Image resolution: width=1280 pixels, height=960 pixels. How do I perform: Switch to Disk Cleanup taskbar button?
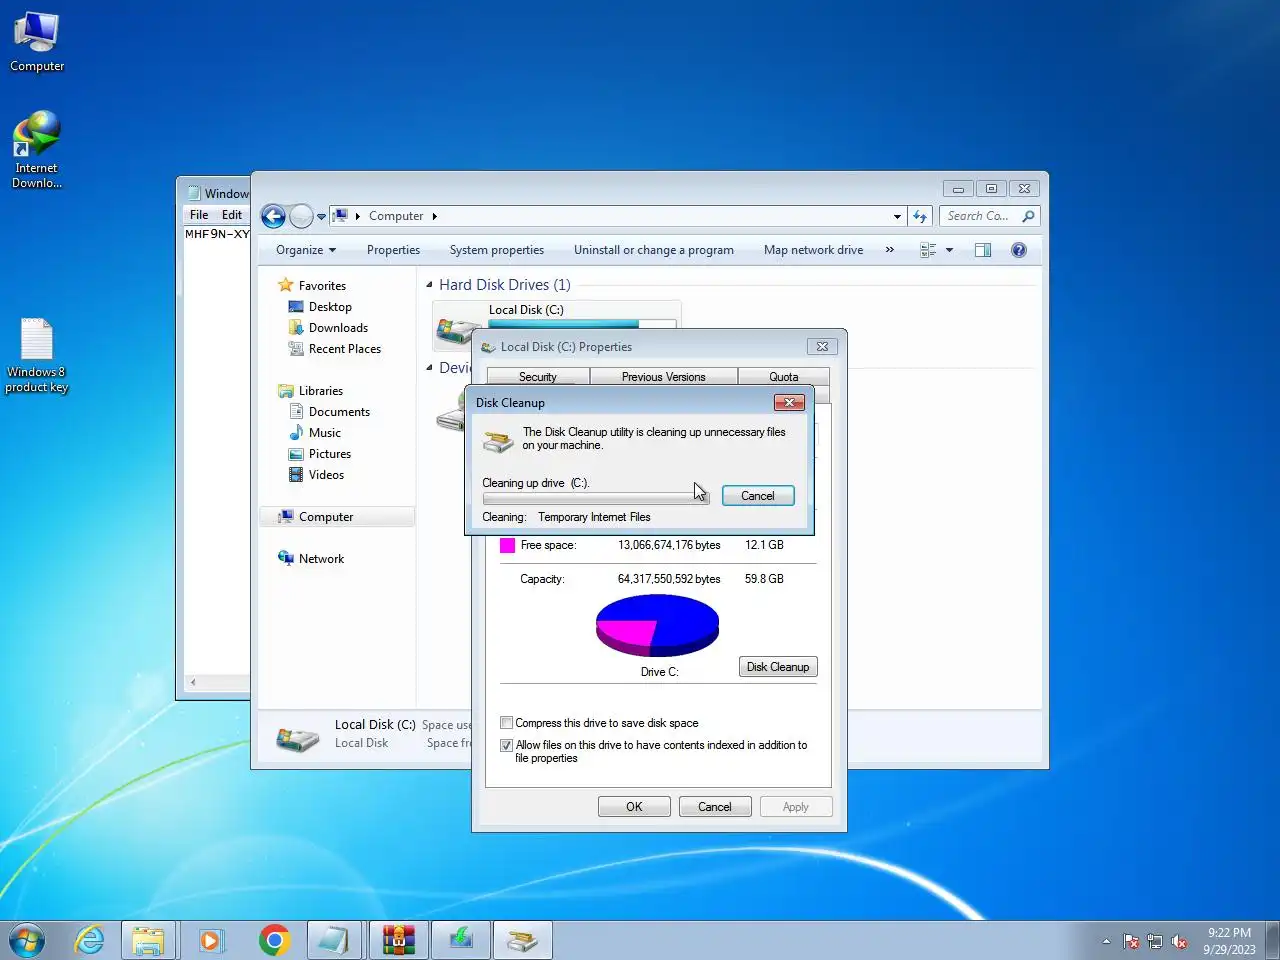(522, 941)
